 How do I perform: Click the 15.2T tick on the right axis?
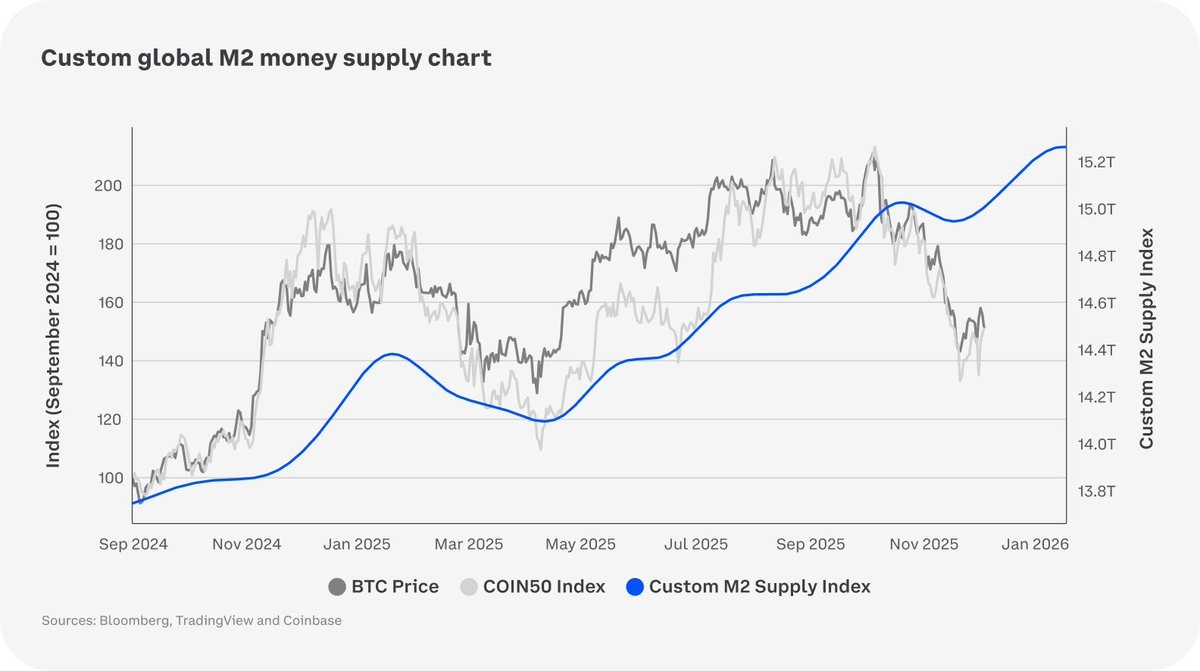(x=1094, y=162)
